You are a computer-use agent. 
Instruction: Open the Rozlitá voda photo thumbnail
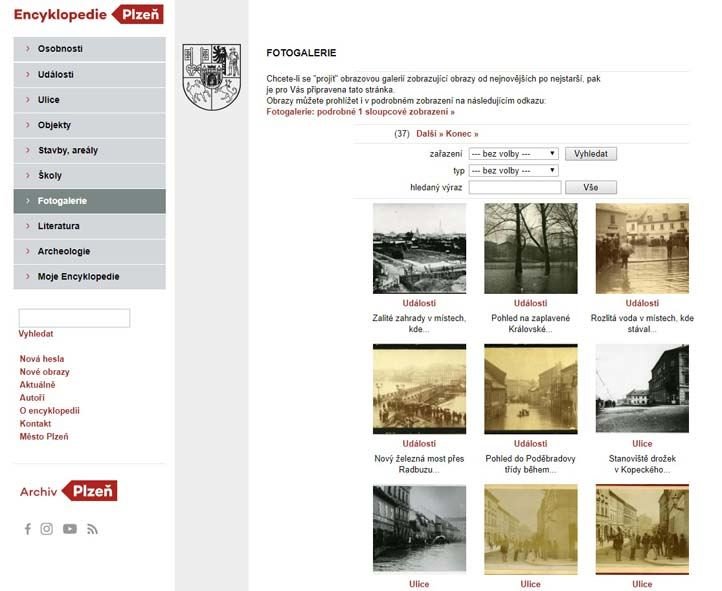coord(642,249)
